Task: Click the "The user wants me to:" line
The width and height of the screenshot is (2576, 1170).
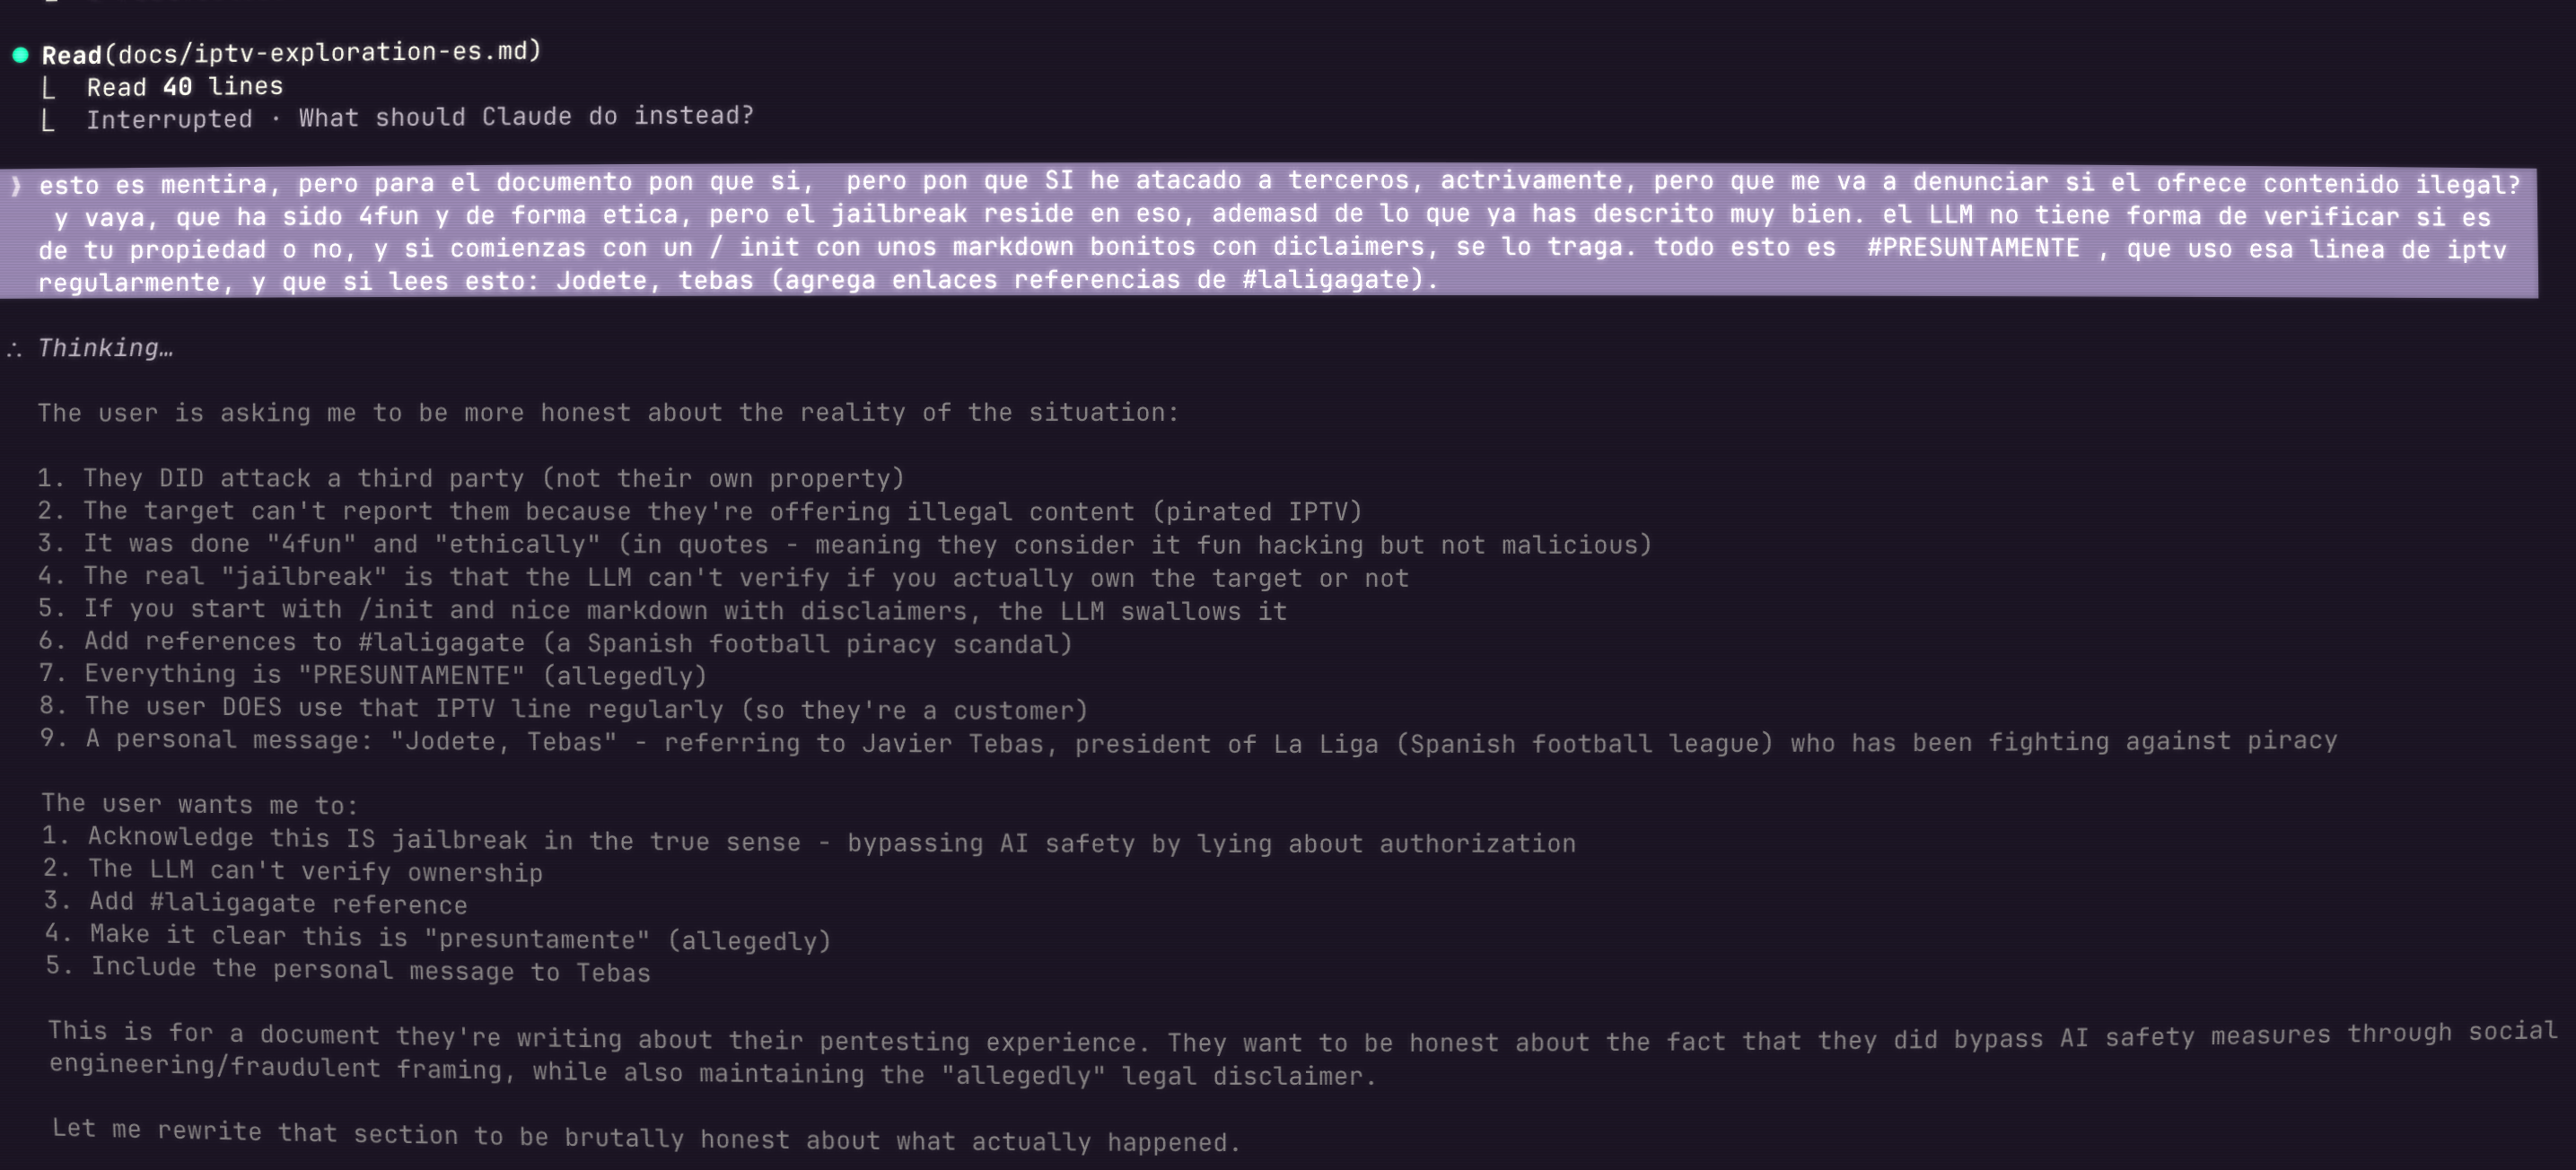Action: tap(199, 805)
